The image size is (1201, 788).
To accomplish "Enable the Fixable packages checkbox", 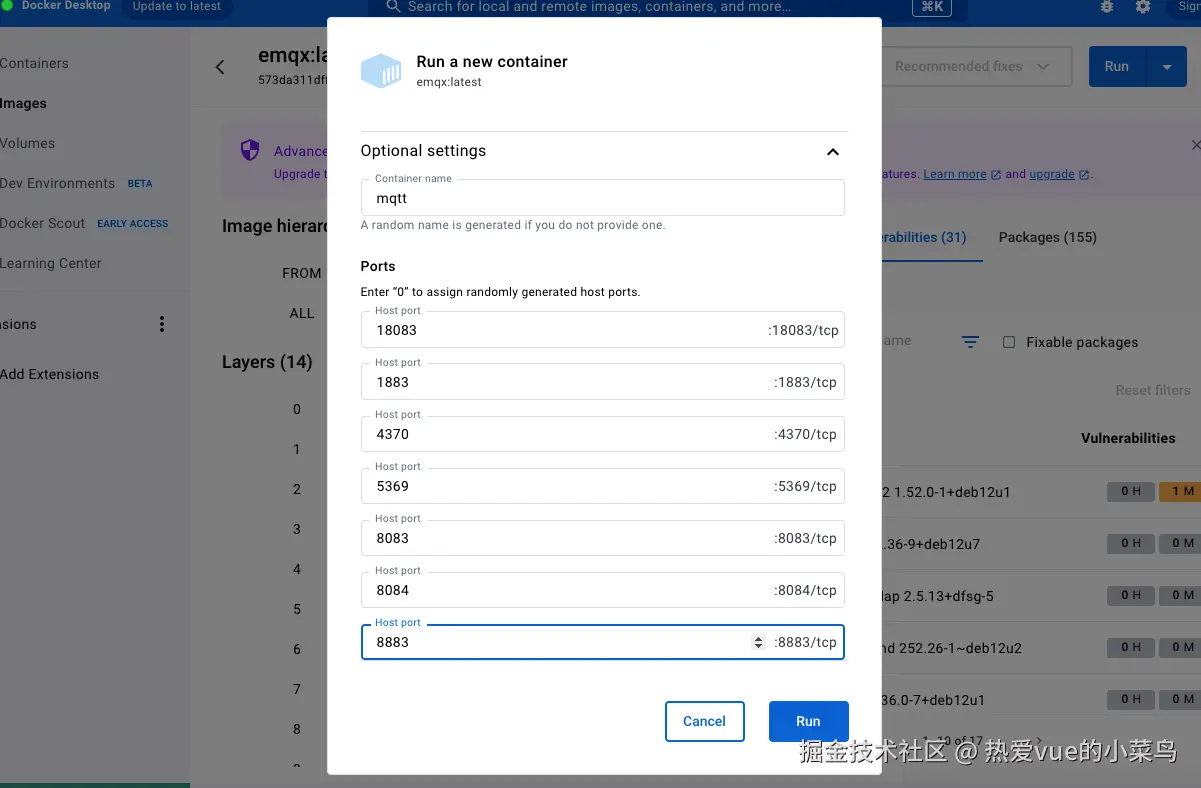I will click(1009, 342).
